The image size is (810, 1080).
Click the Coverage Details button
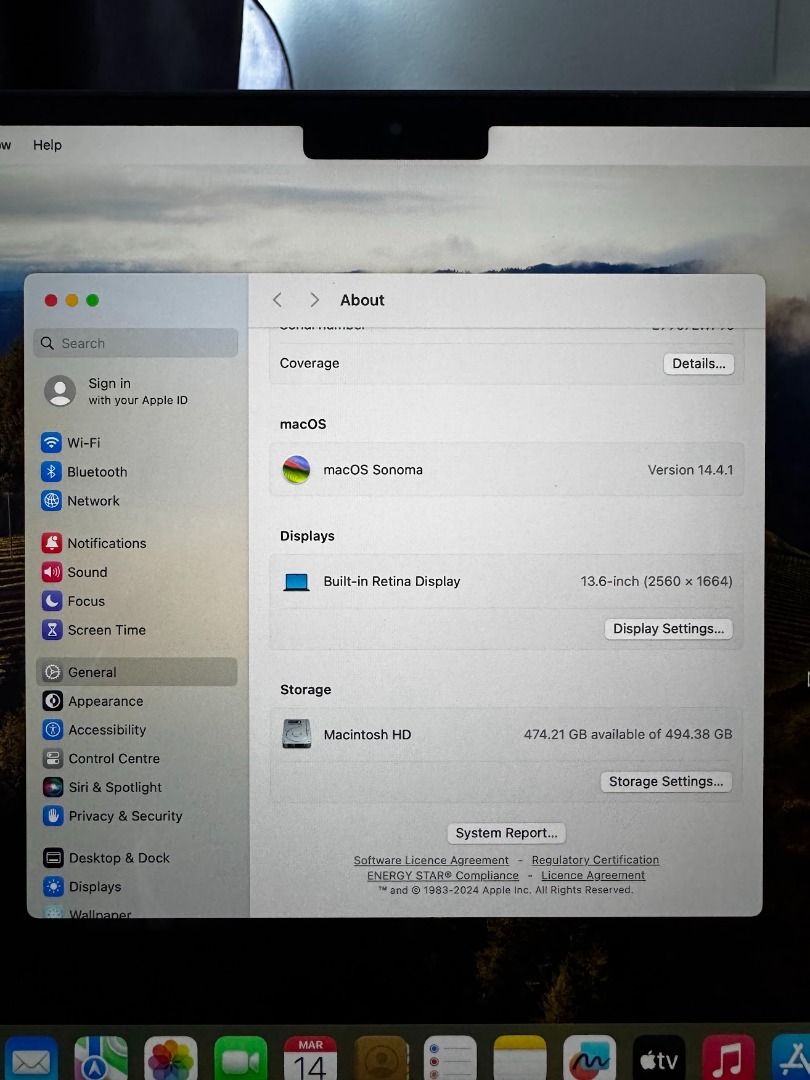coord(698,364)
